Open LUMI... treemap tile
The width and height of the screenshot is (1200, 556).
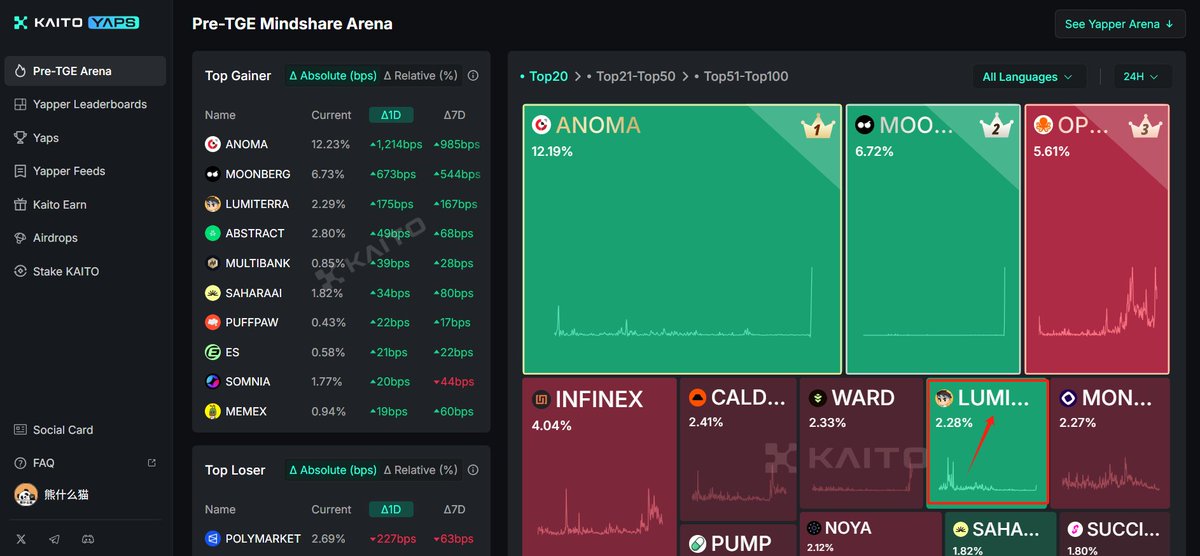coord(987,441)
